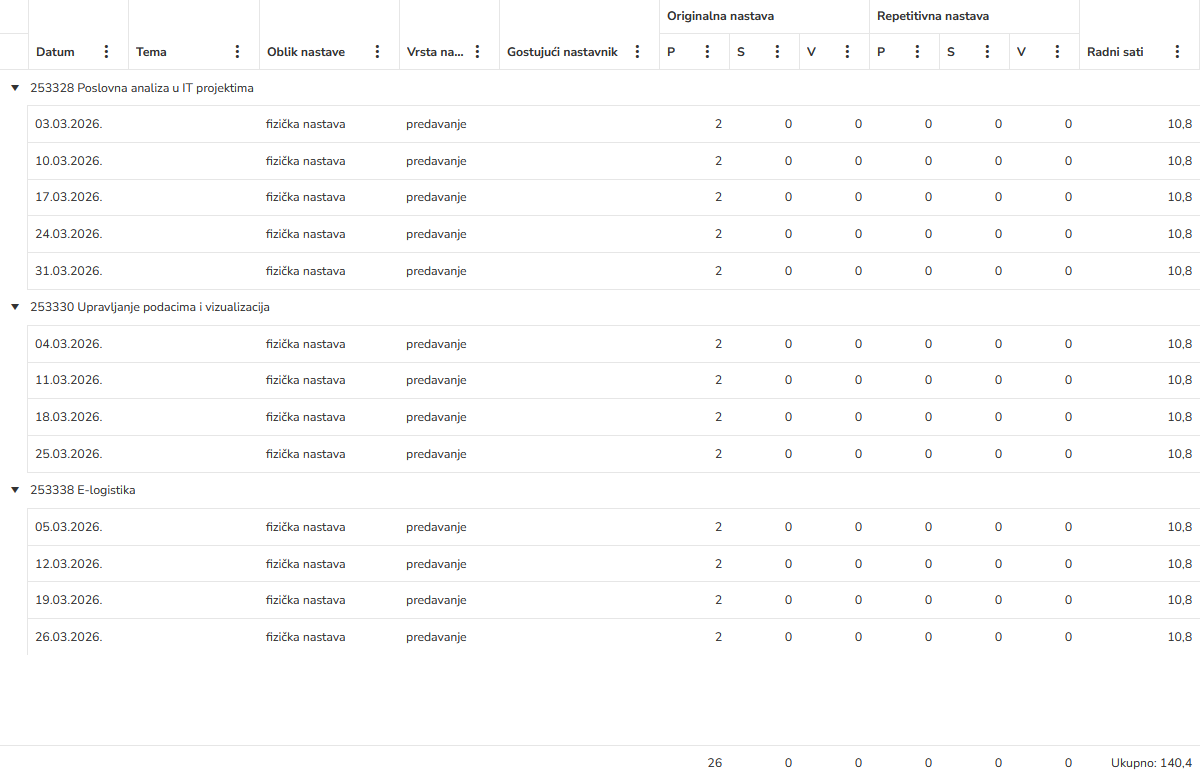Image resolution: width=1200 pixels, height=780 pixels.
Task: Select the 03.03.2026. row date cell
Action: pos(69,124)
